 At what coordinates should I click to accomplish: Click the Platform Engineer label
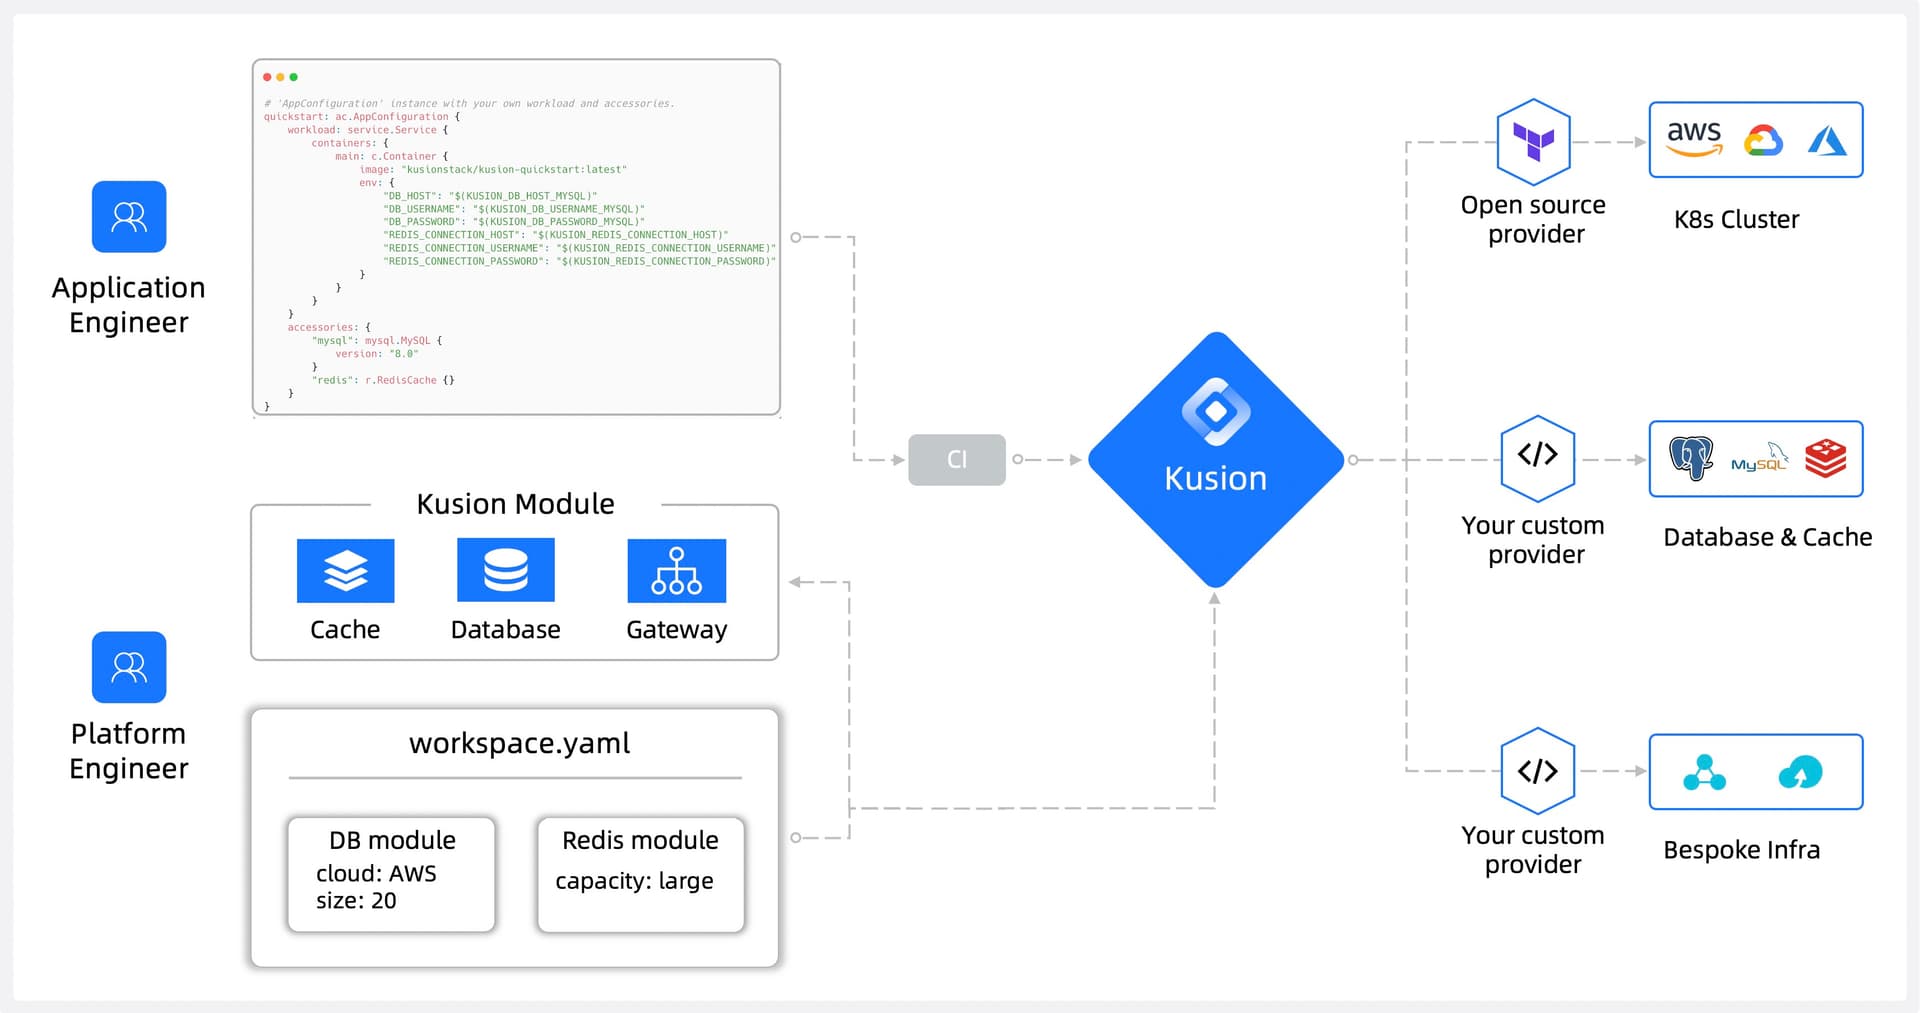[128, 751]
